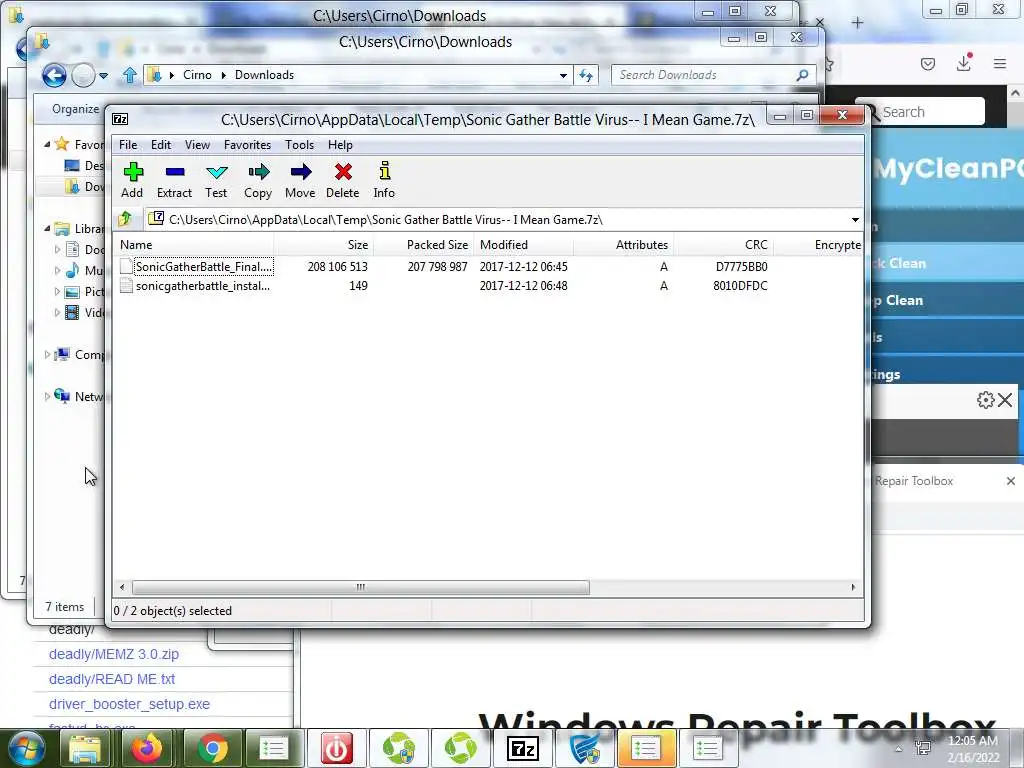Image resolution: width=1024 pixels, height=768 pixels.
Task: Click the 7-Zip taskbar button
Action: pyautogui.click(x=522, y=748)
